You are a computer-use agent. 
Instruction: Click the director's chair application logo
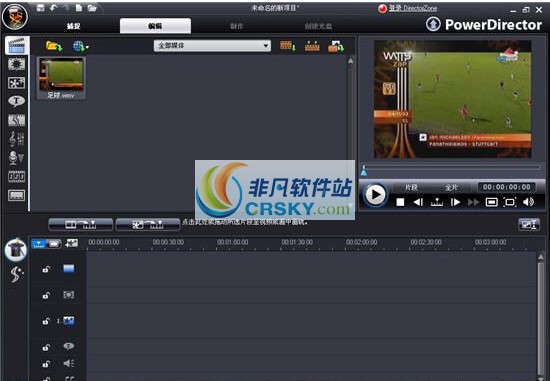coord(15,16)
